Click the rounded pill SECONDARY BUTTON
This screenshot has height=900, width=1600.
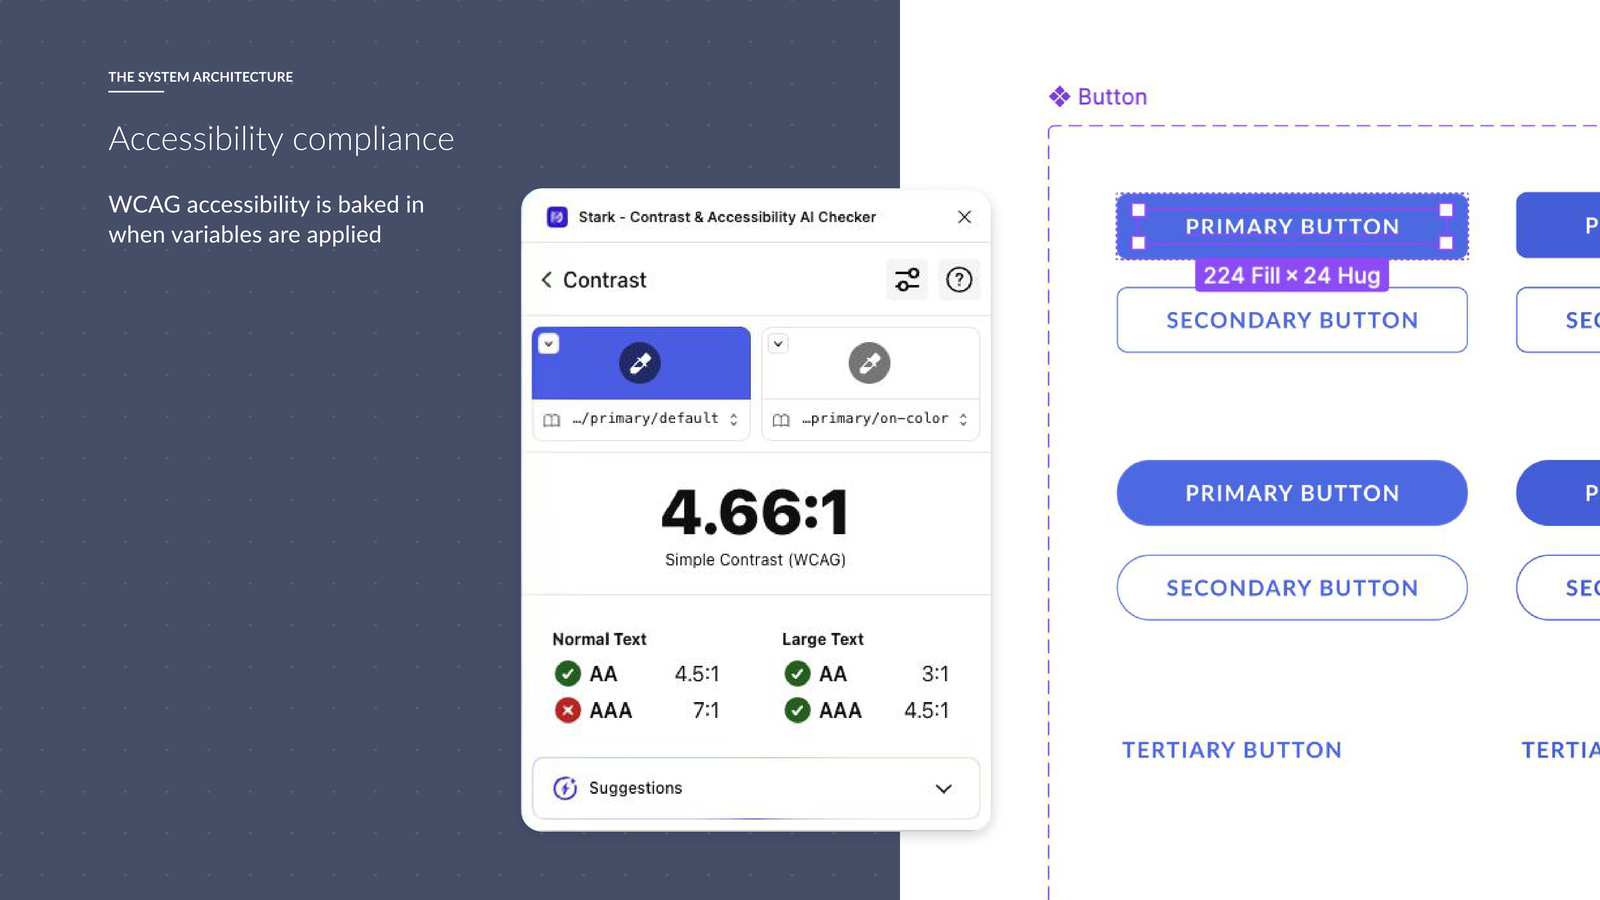coord(1292,588)
